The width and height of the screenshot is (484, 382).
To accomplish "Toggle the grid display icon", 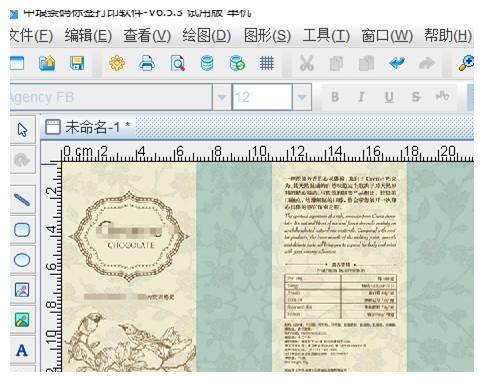I will 267,63.
